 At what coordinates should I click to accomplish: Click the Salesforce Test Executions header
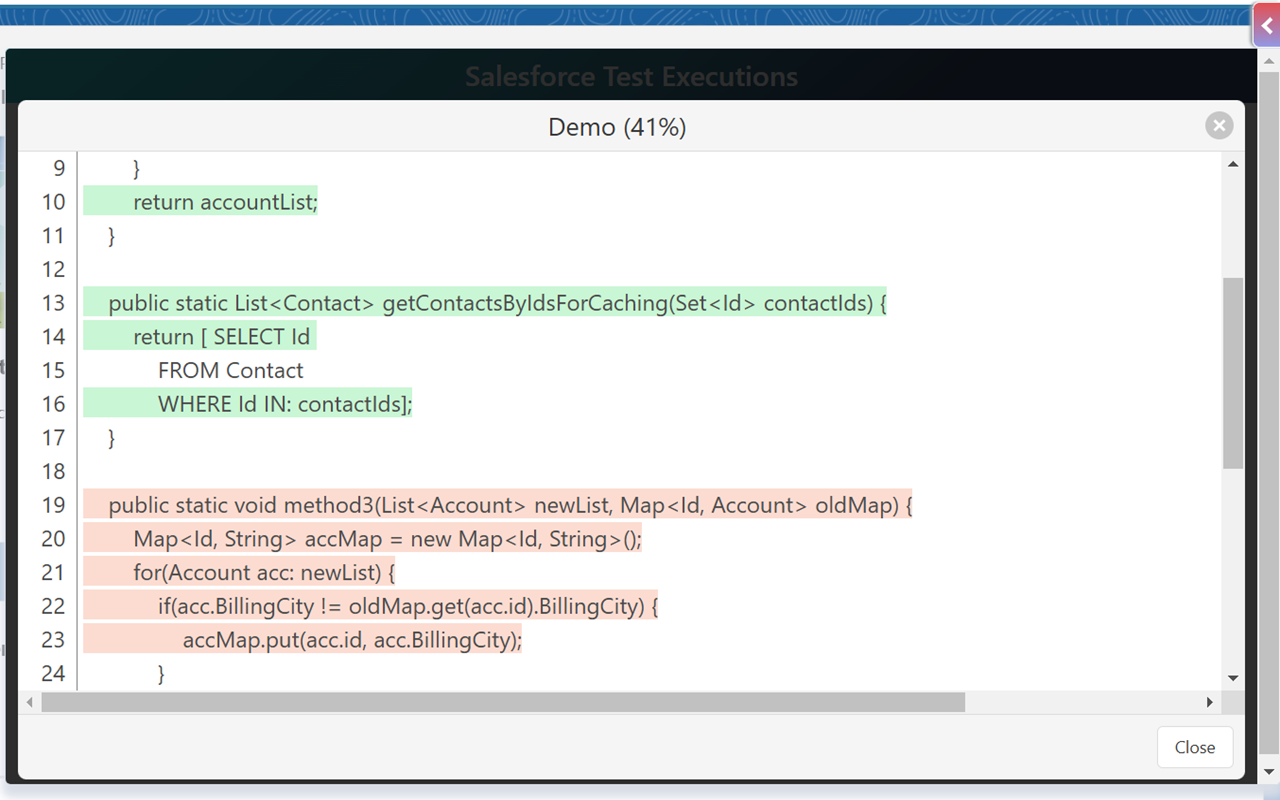click(x=632, y=76)
